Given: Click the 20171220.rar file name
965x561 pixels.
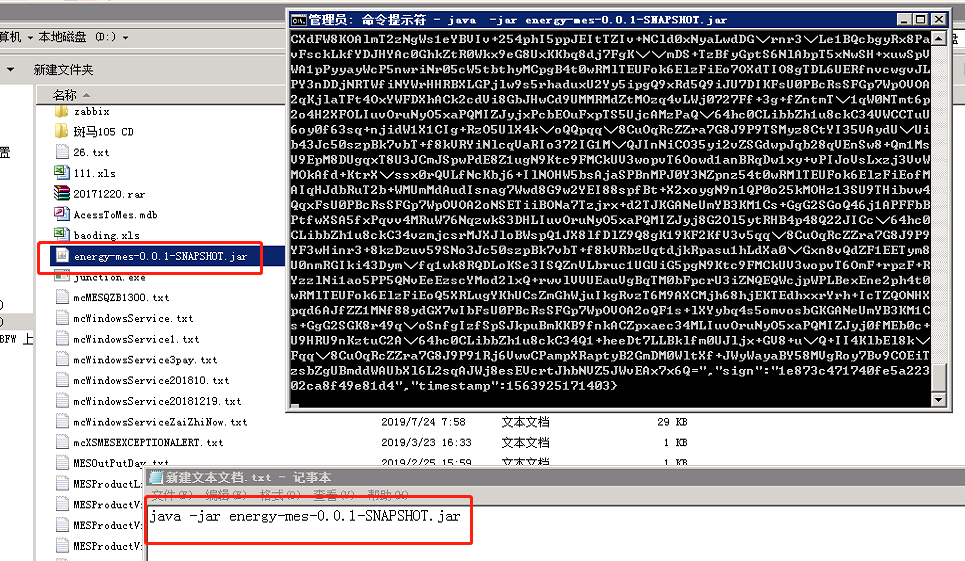Looking at the screenshot, I should coord(110,194).
